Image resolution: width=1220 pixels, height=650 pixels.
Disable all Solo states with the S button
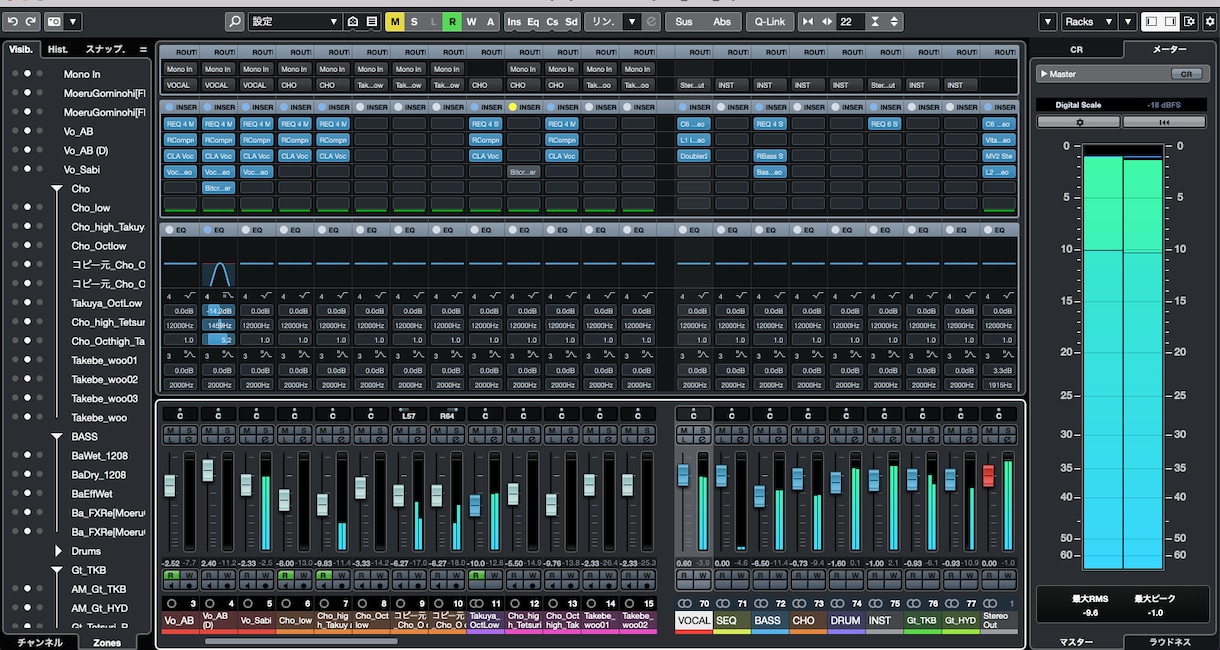point(414,21)
